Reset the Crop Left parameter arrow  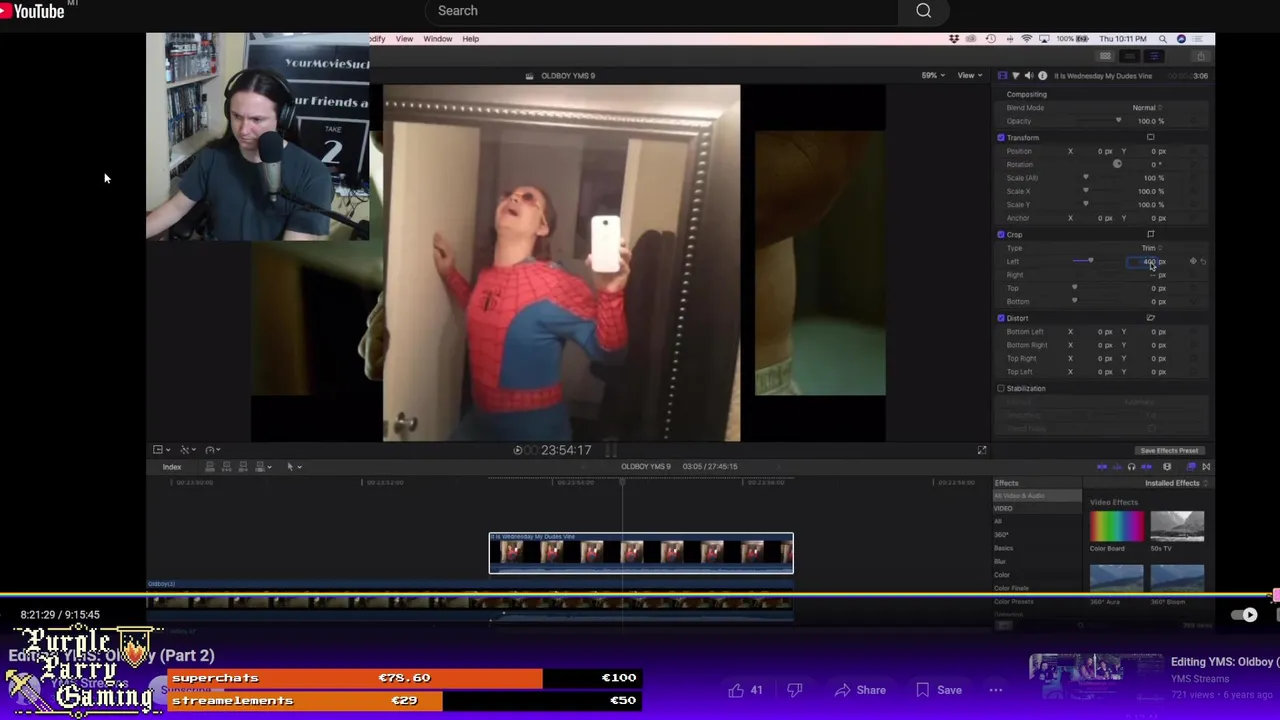(1203, 261)
